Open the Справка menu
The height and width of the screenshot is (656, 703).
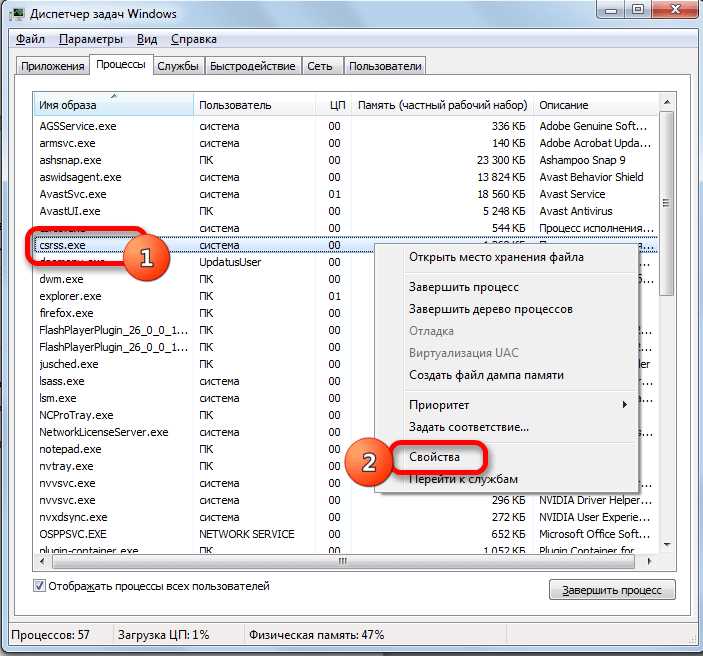coord(194,39)
